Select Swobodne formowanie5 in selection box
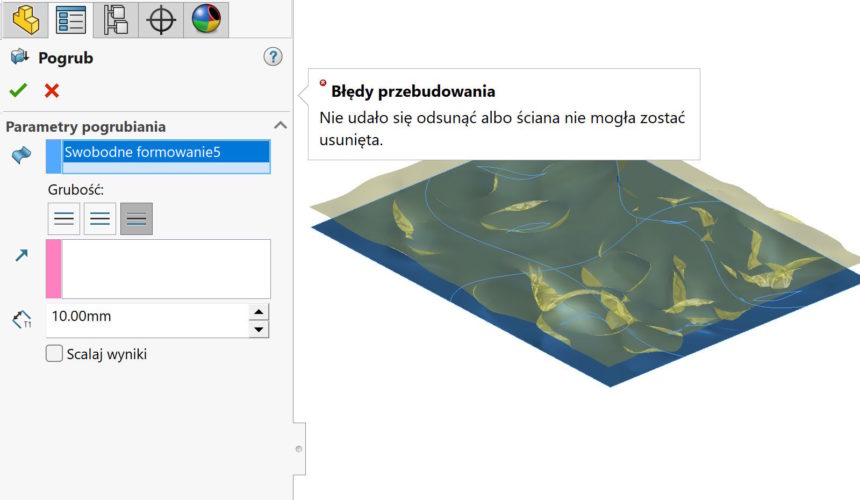This screenshot has height=500, width=860. 166,152
